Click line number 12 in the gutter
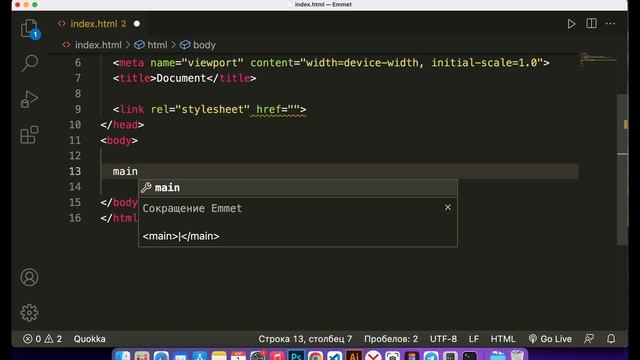This screenshot has height=360, width=640. click(x=75, y=156)
